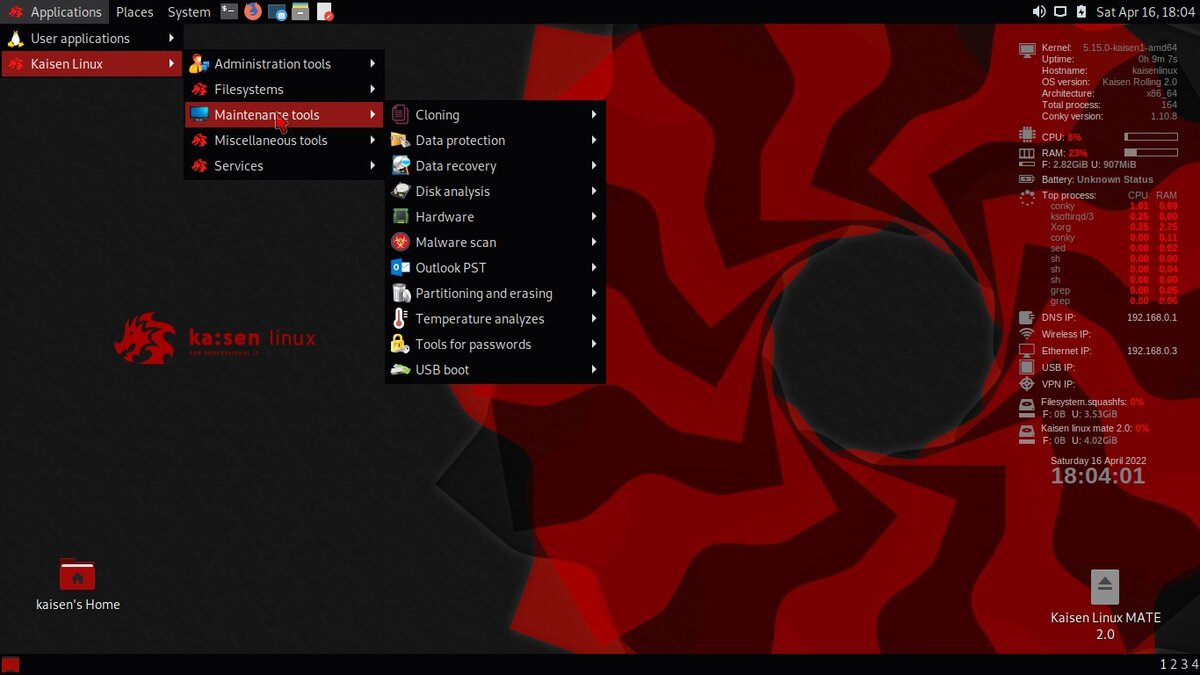1200x675 pixels.
Task: Open the network connection tray icon
Action: tap(1060, 12)
